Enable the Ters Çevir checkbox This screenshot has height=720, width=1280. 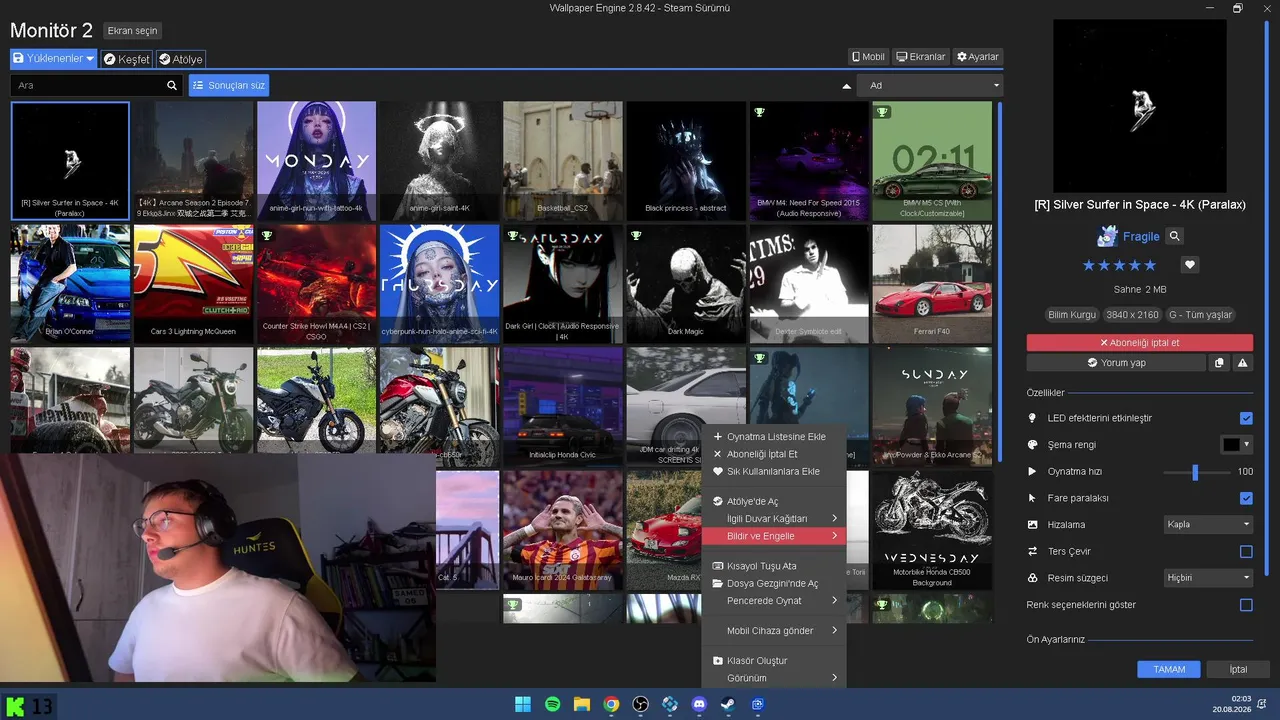point(1246,551)
